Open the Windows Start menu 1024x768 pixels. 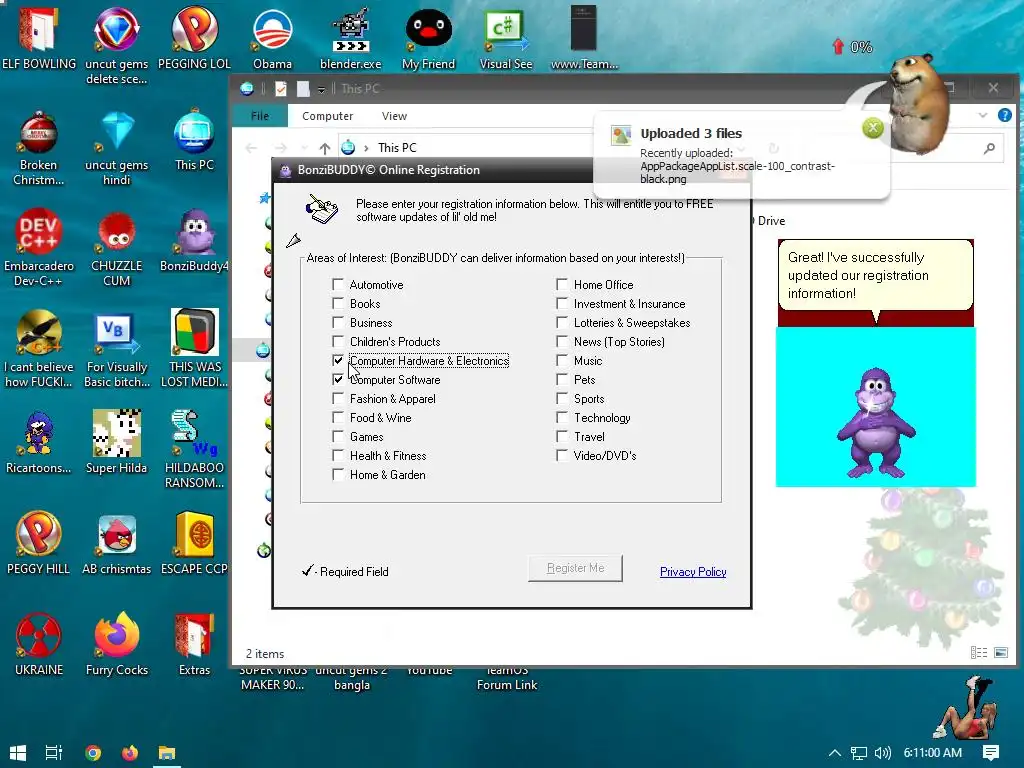pos(18,753)
